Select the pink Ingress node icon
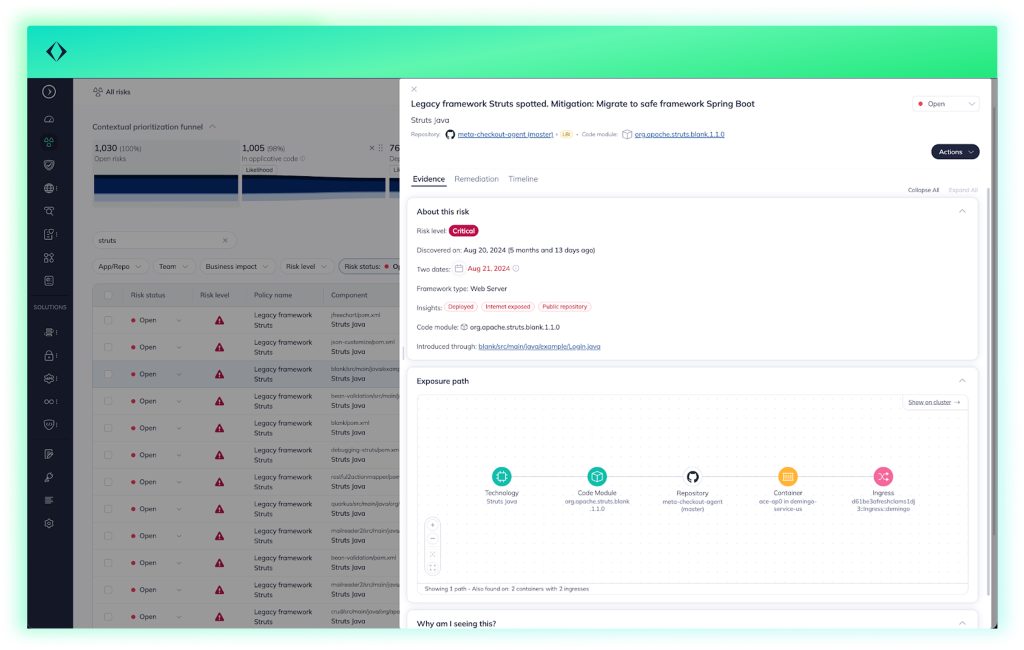The image size is (1024, 650). [x=883, y=477]
